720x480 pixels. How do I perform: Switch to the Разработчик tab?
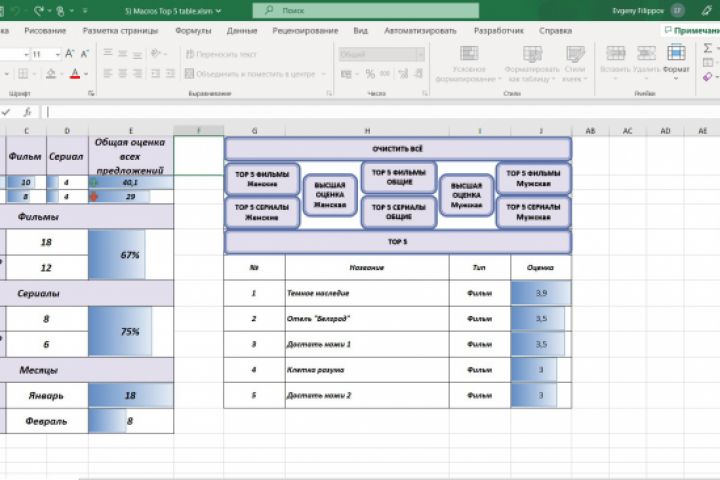pos(499,31)
